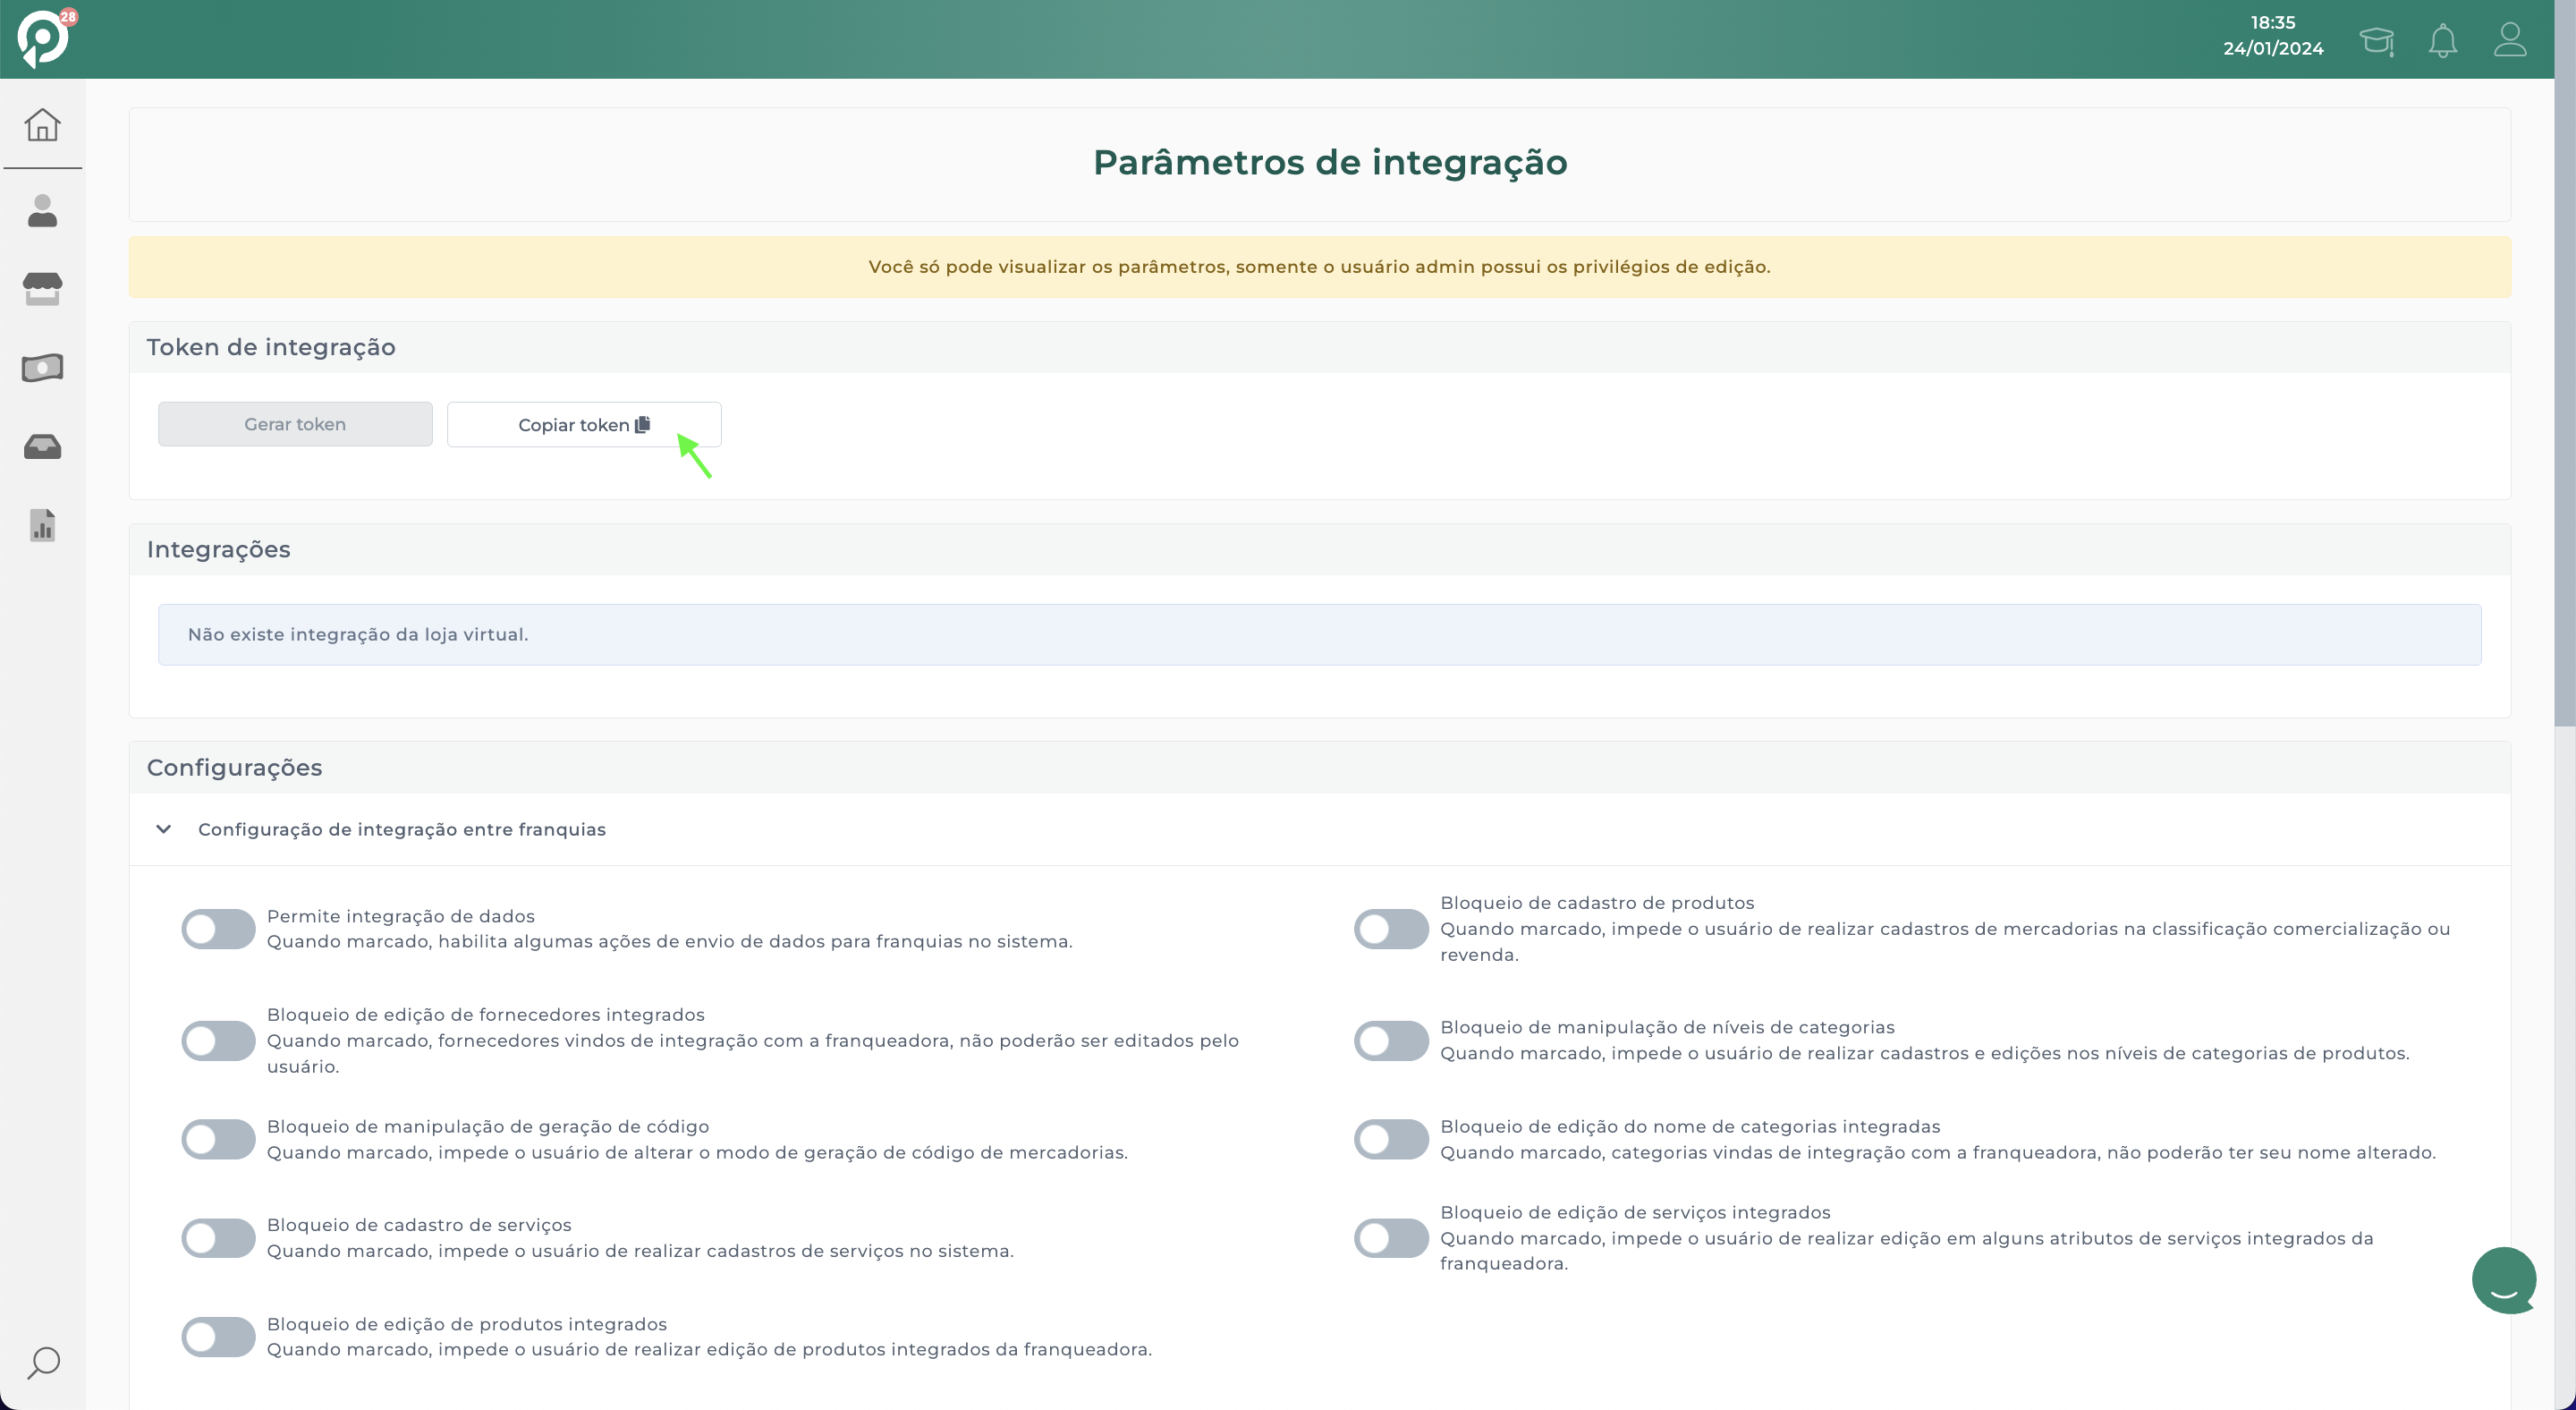
Task: Enable Bloqueio de cadastro de produtos
Action: (x=1391, y=929)
